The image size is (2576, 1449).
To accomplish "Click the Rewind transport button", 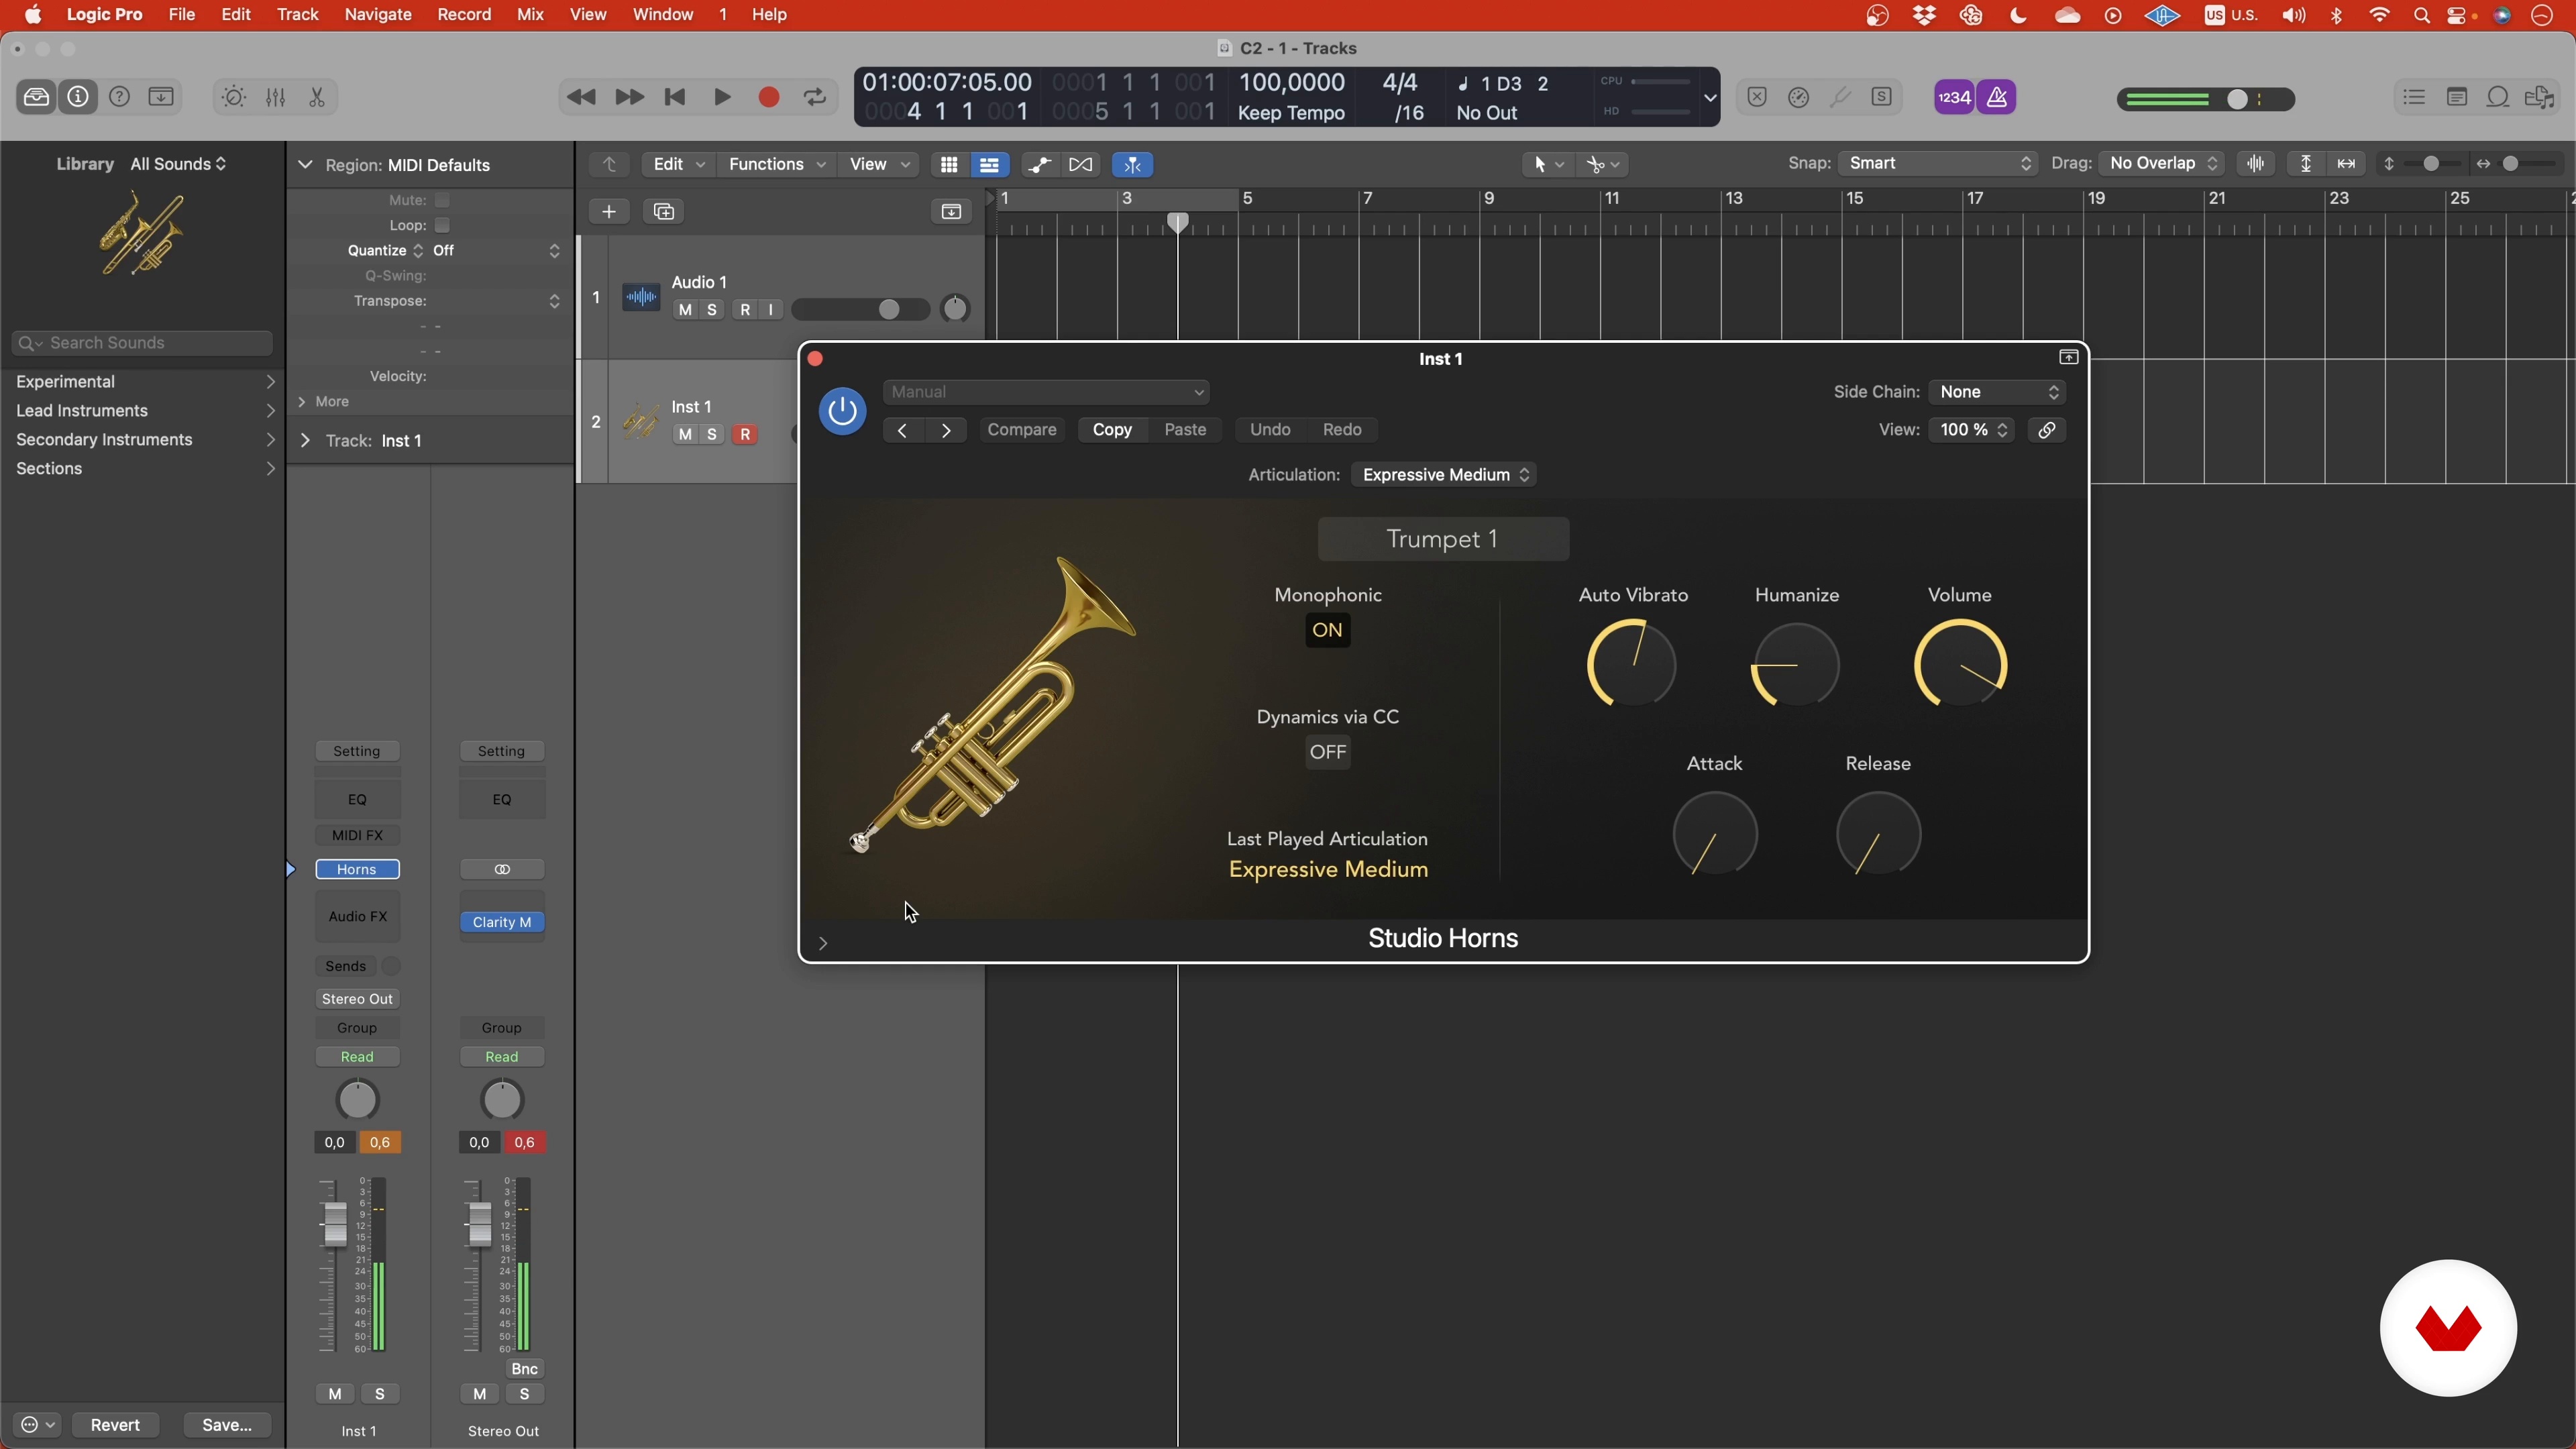I will click(x=581, y=97).
